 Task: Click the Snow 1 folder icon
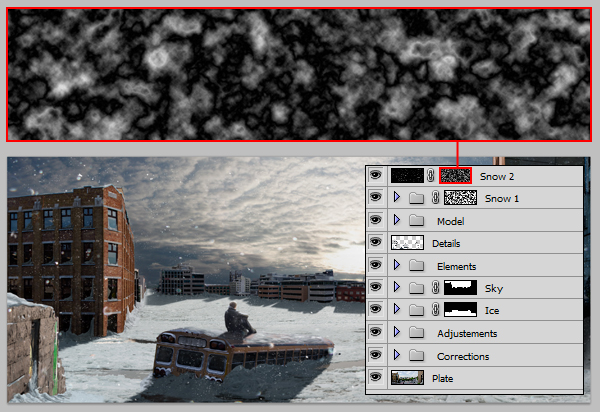(416, 198)
